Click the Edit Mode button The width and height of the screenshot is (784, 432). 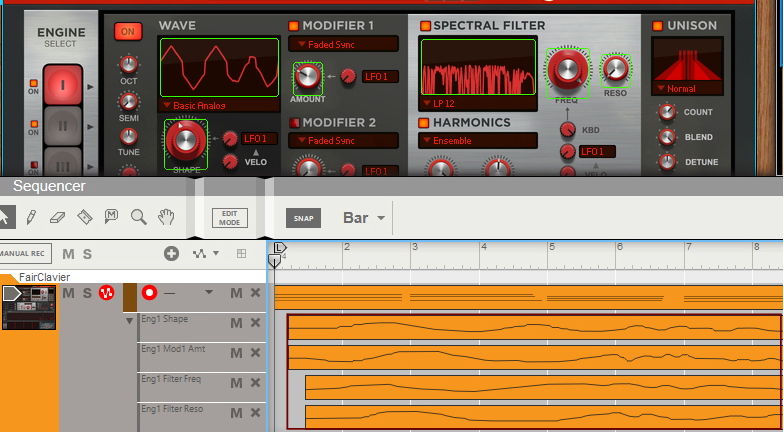tap(229, 218)
